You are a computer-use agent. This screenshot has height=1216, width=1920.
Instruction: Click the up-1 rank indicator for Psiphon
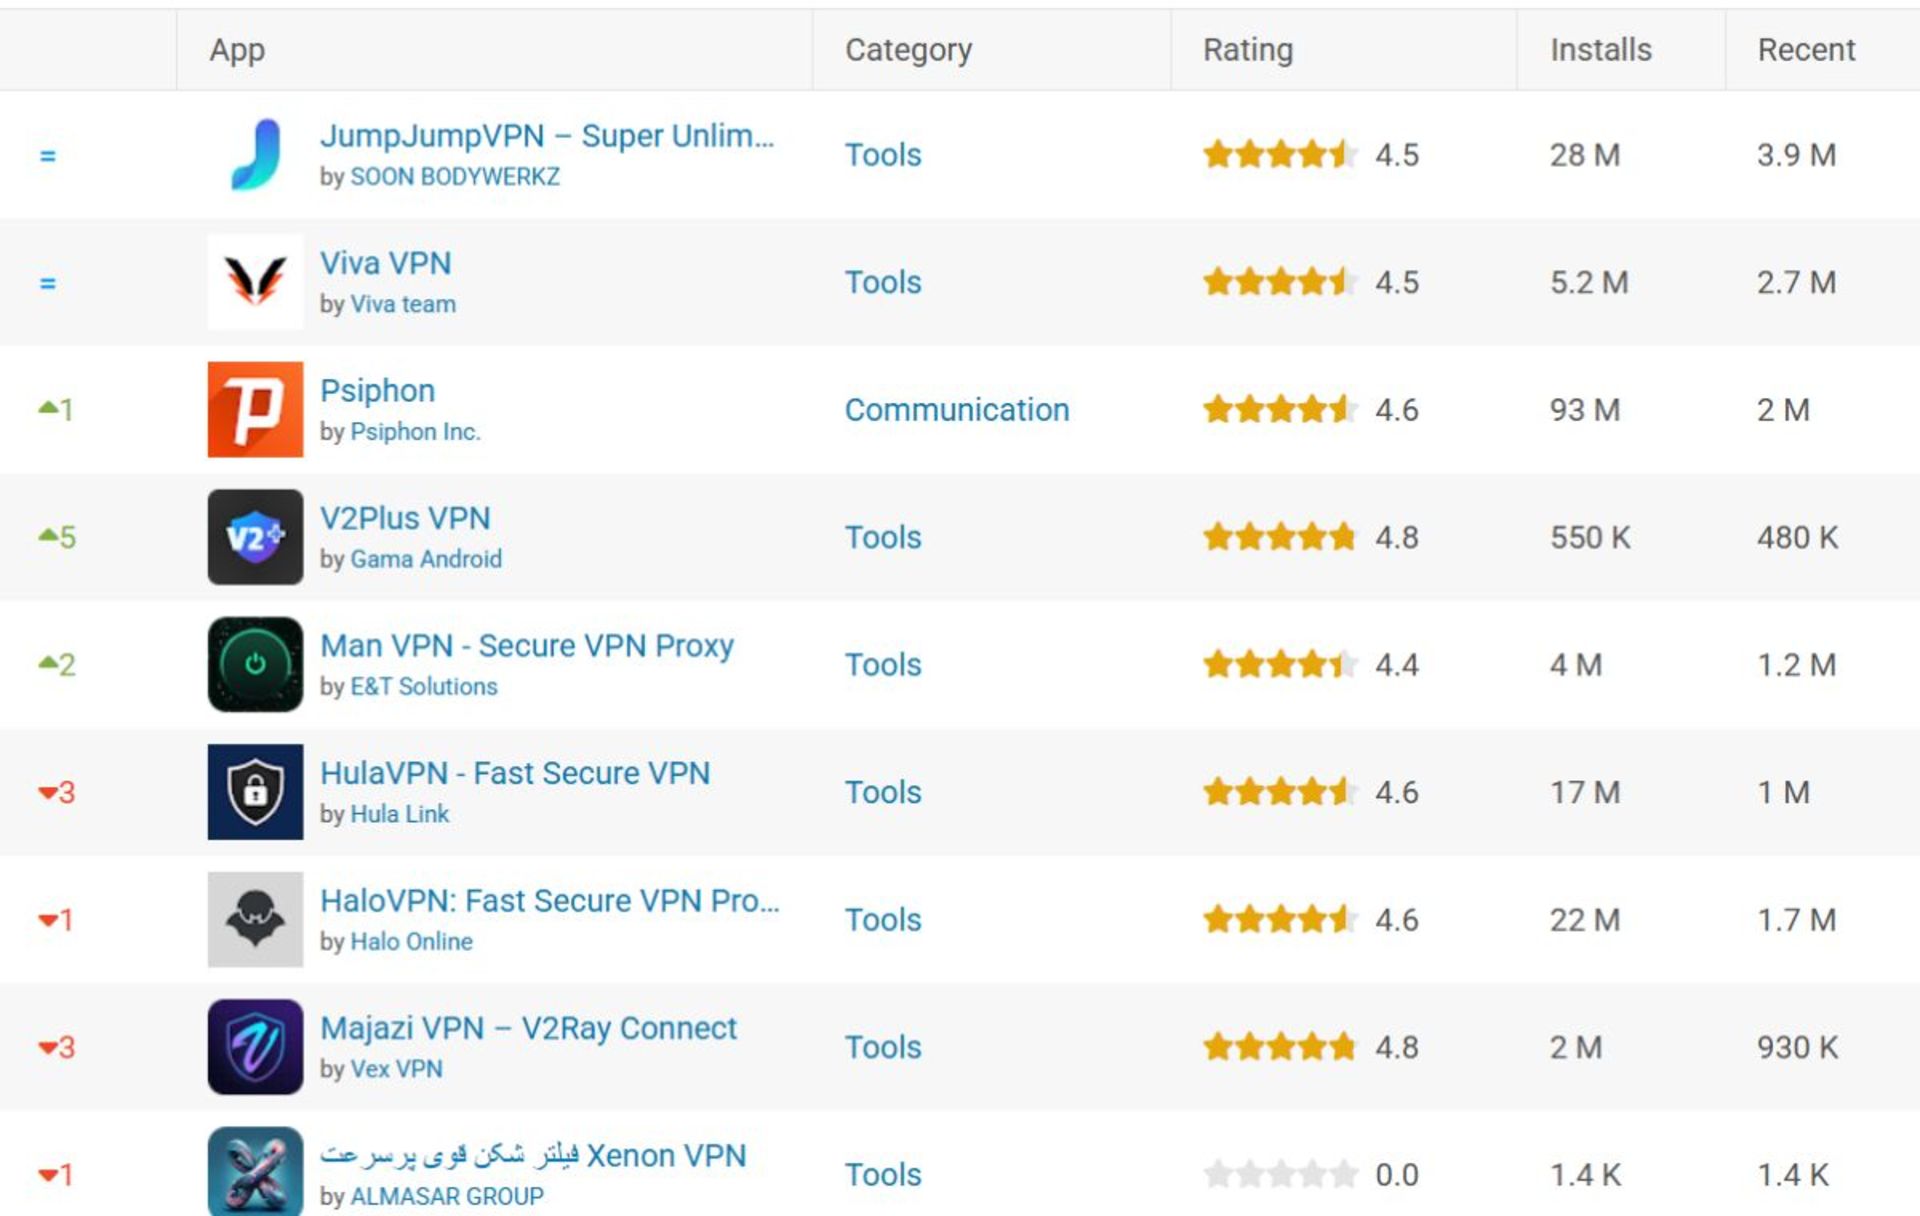56,409
